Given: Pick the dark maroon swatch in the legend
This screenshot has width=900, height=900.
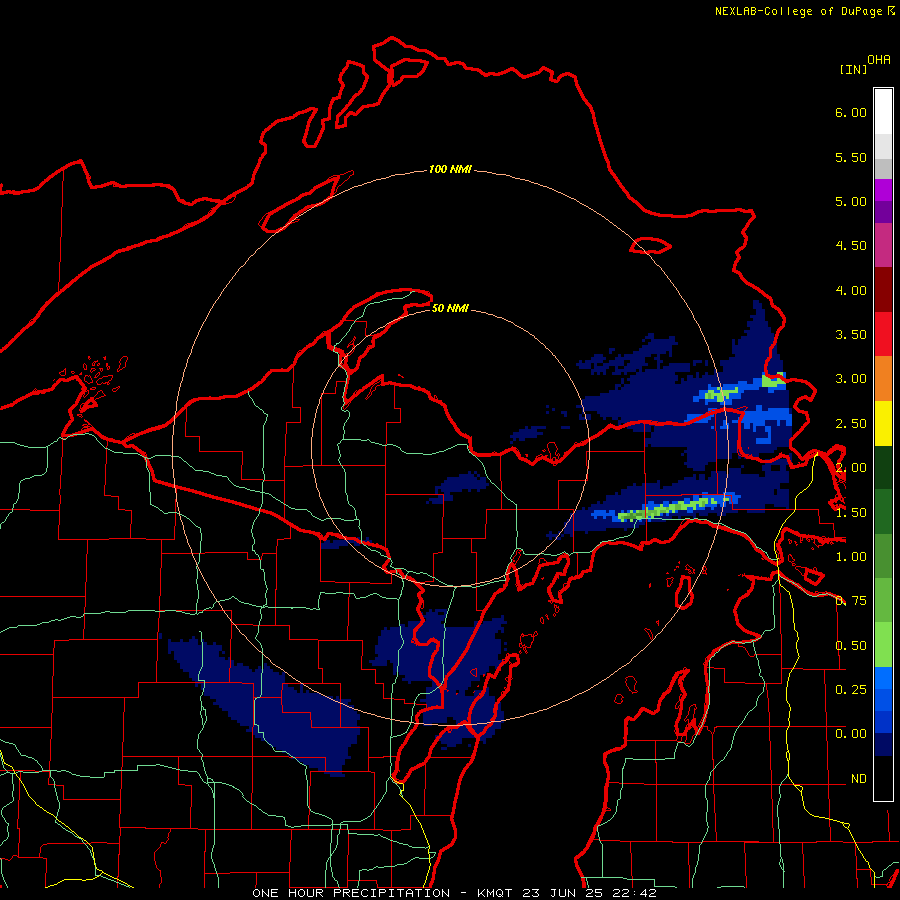Looking at the screenshot, I should click(883, 290).
